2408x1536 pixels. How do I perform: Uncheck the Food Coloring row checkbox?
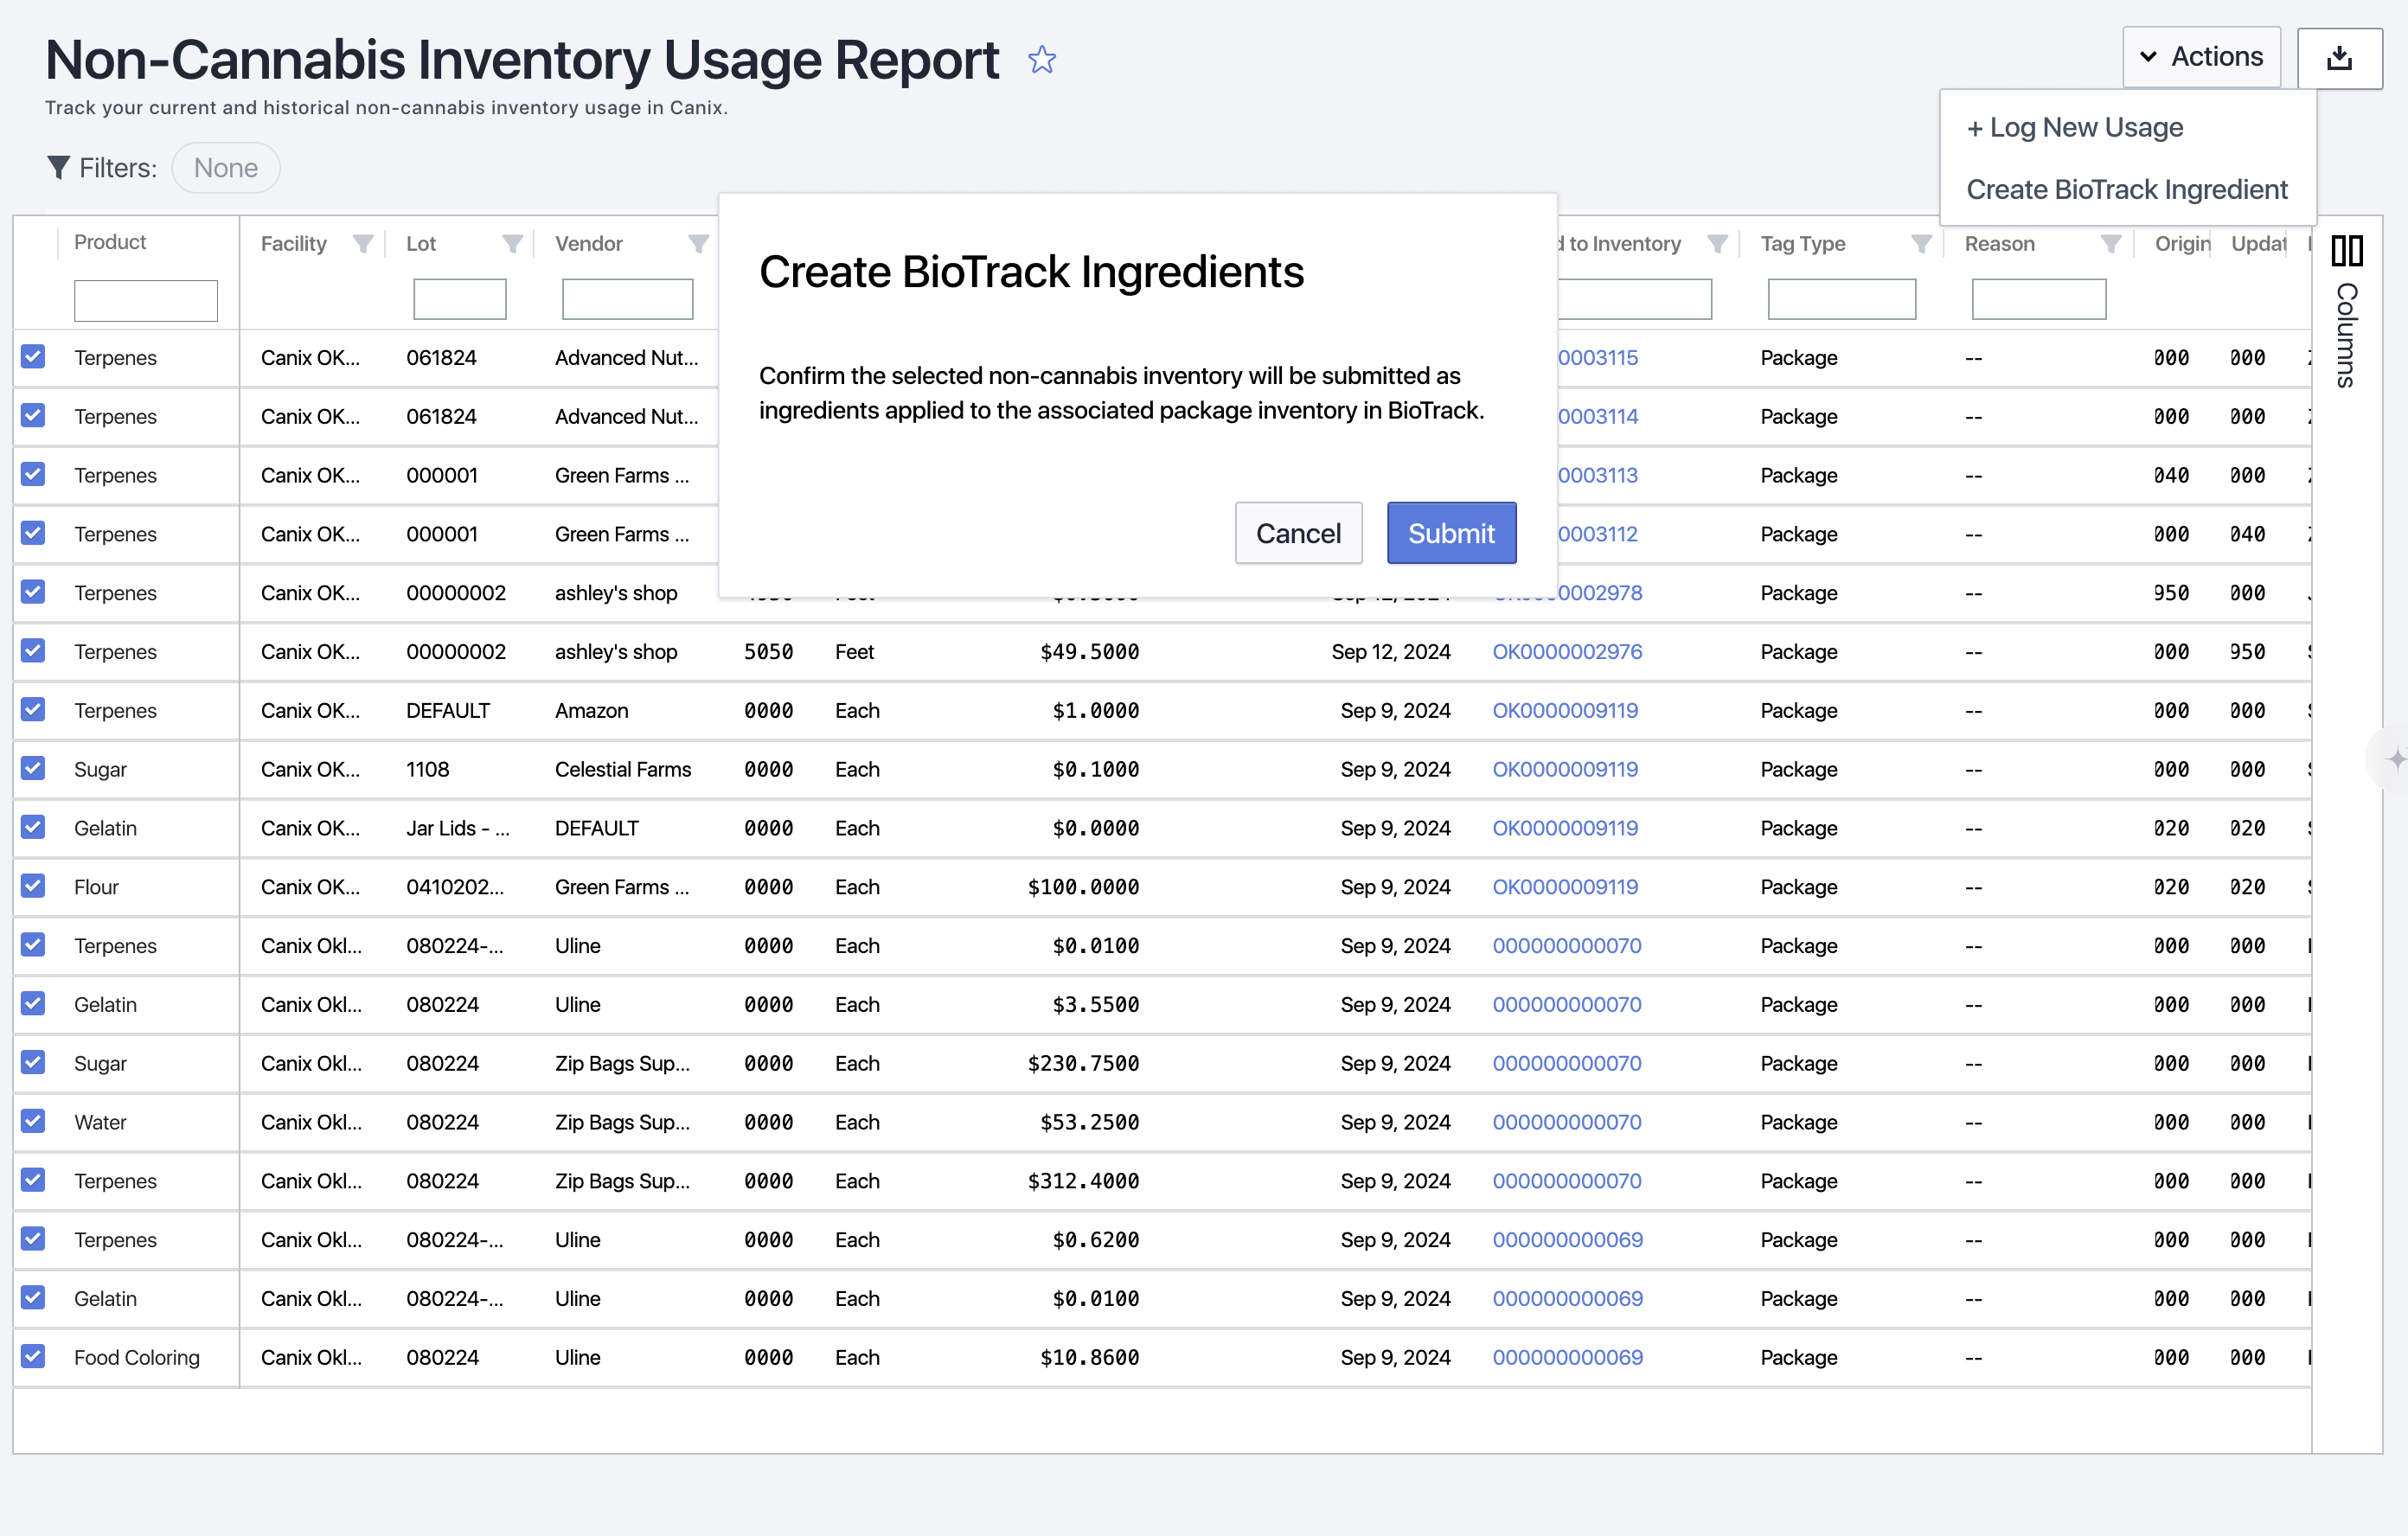click(33, 1356)
